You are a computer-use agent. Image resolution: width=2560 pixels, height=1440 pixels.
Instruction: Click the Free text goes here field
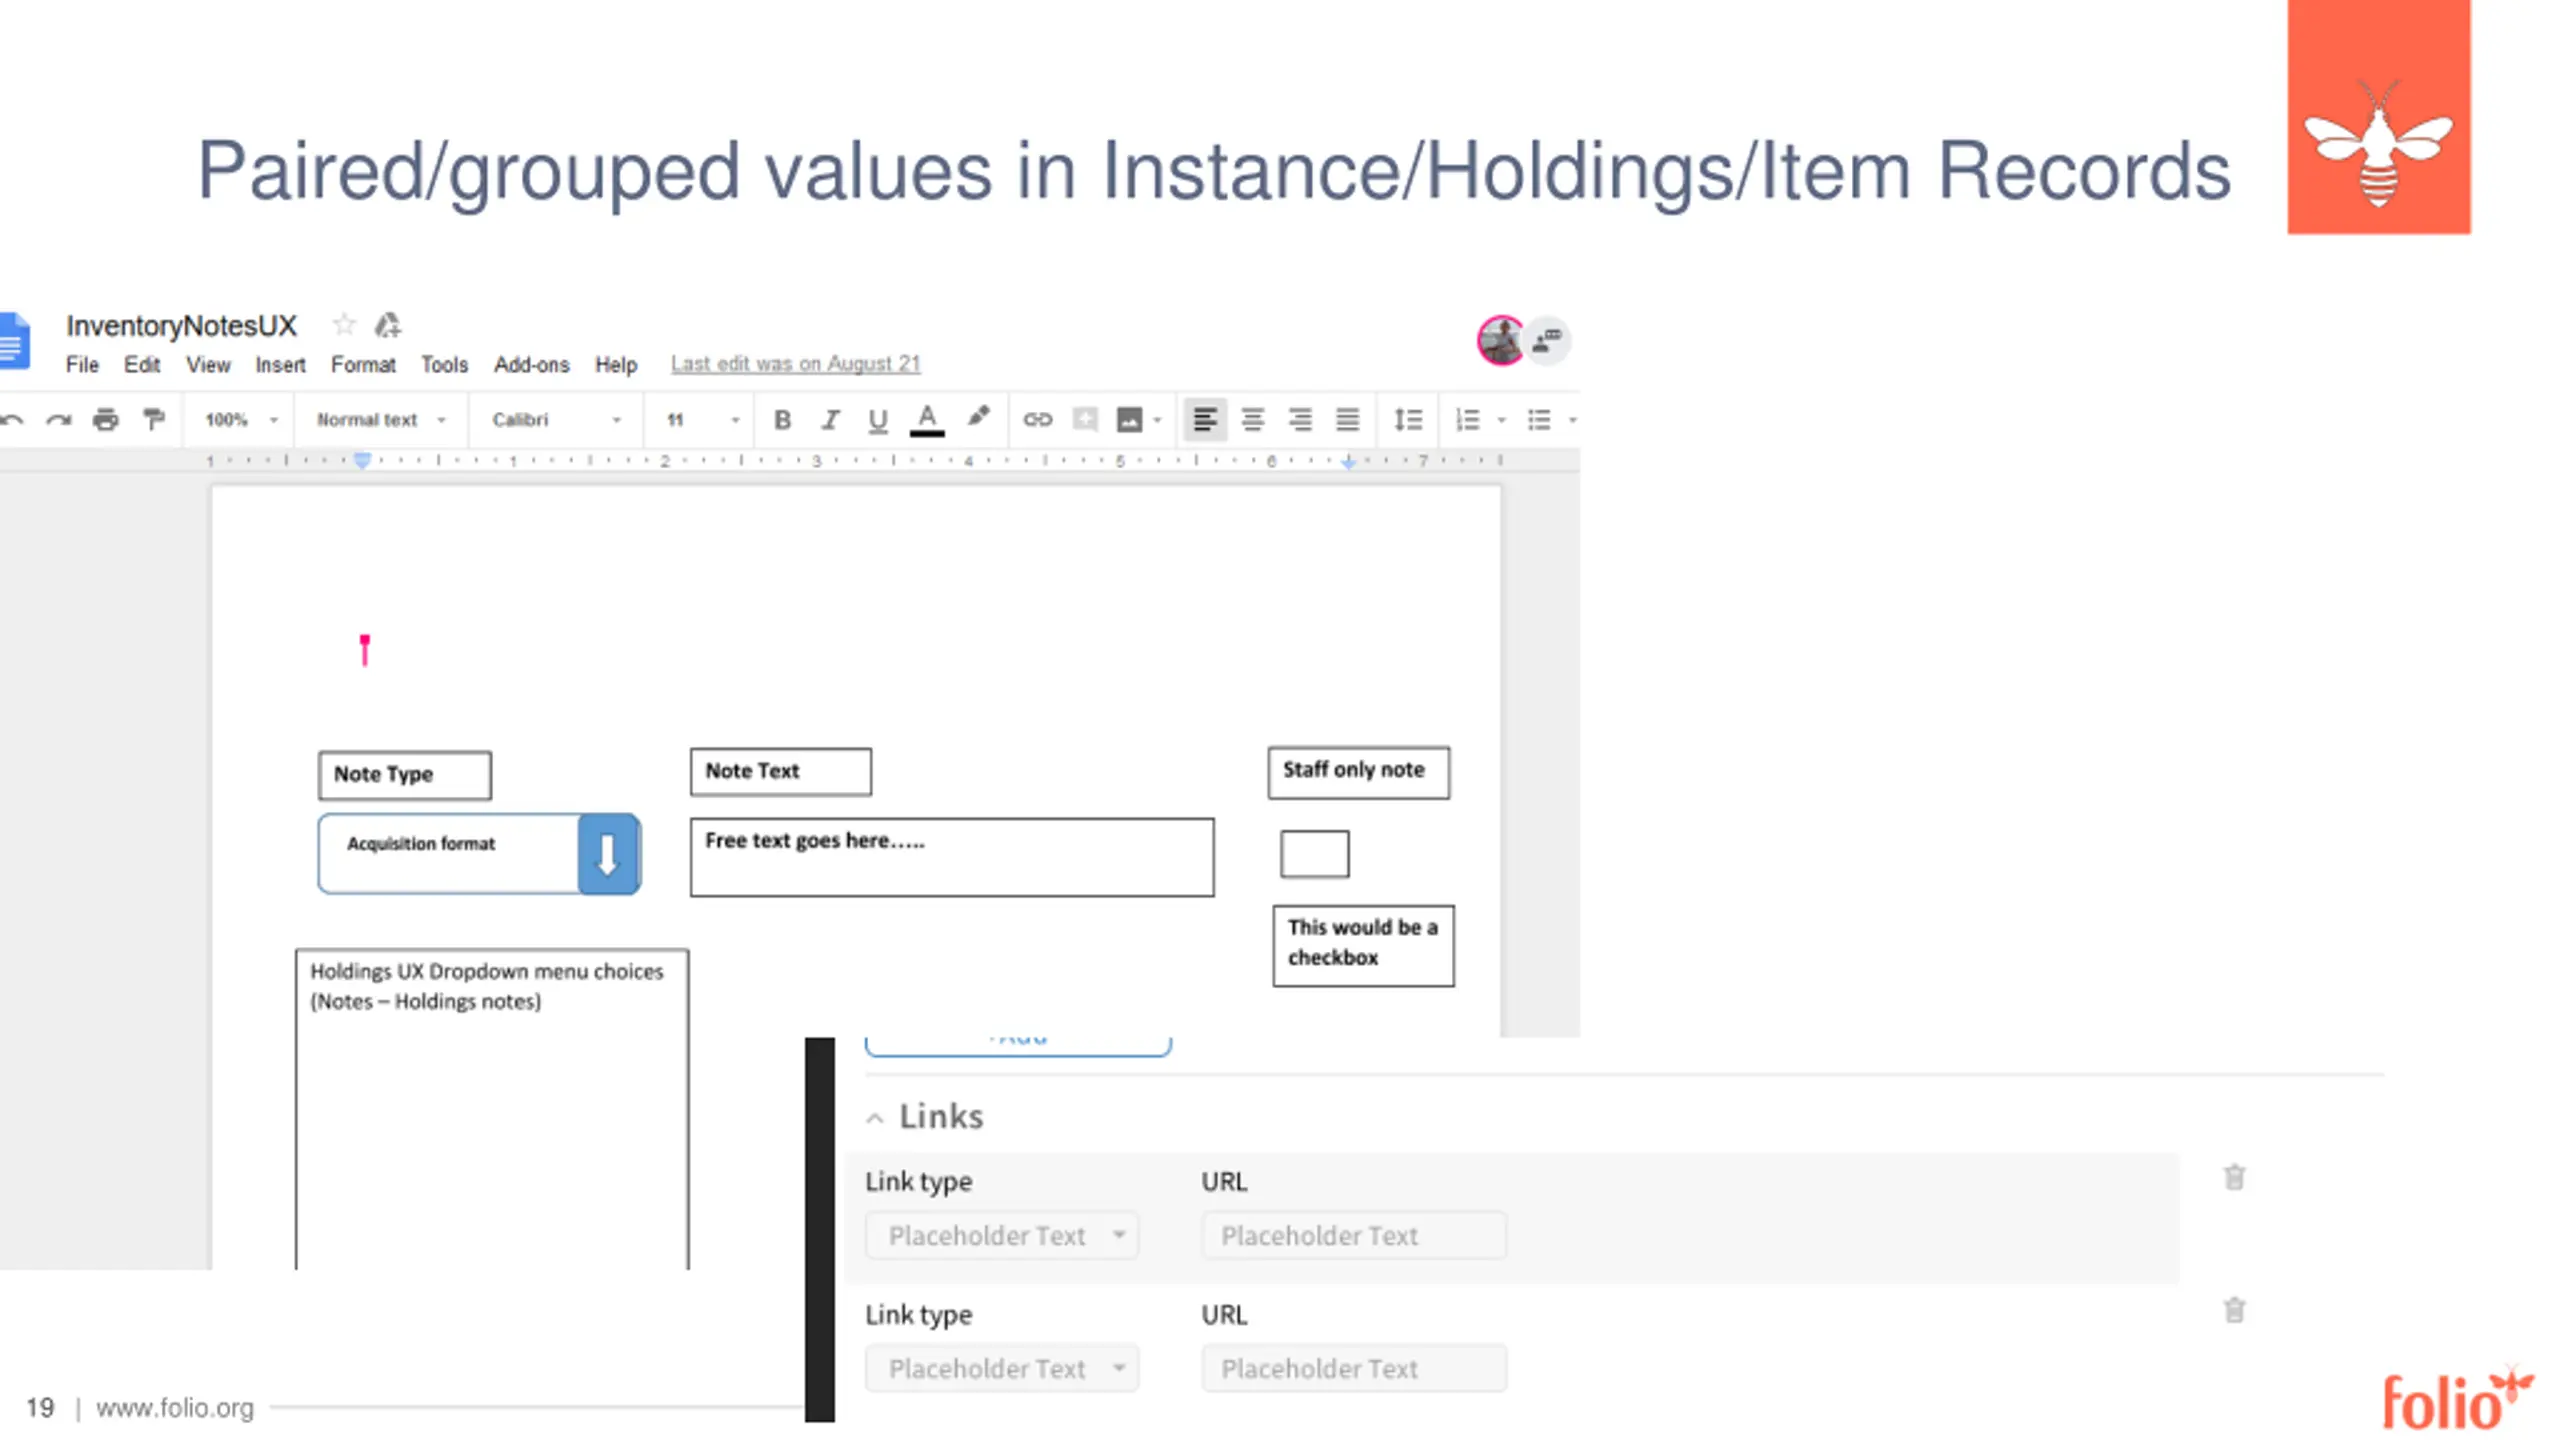[x=952, y=857]
